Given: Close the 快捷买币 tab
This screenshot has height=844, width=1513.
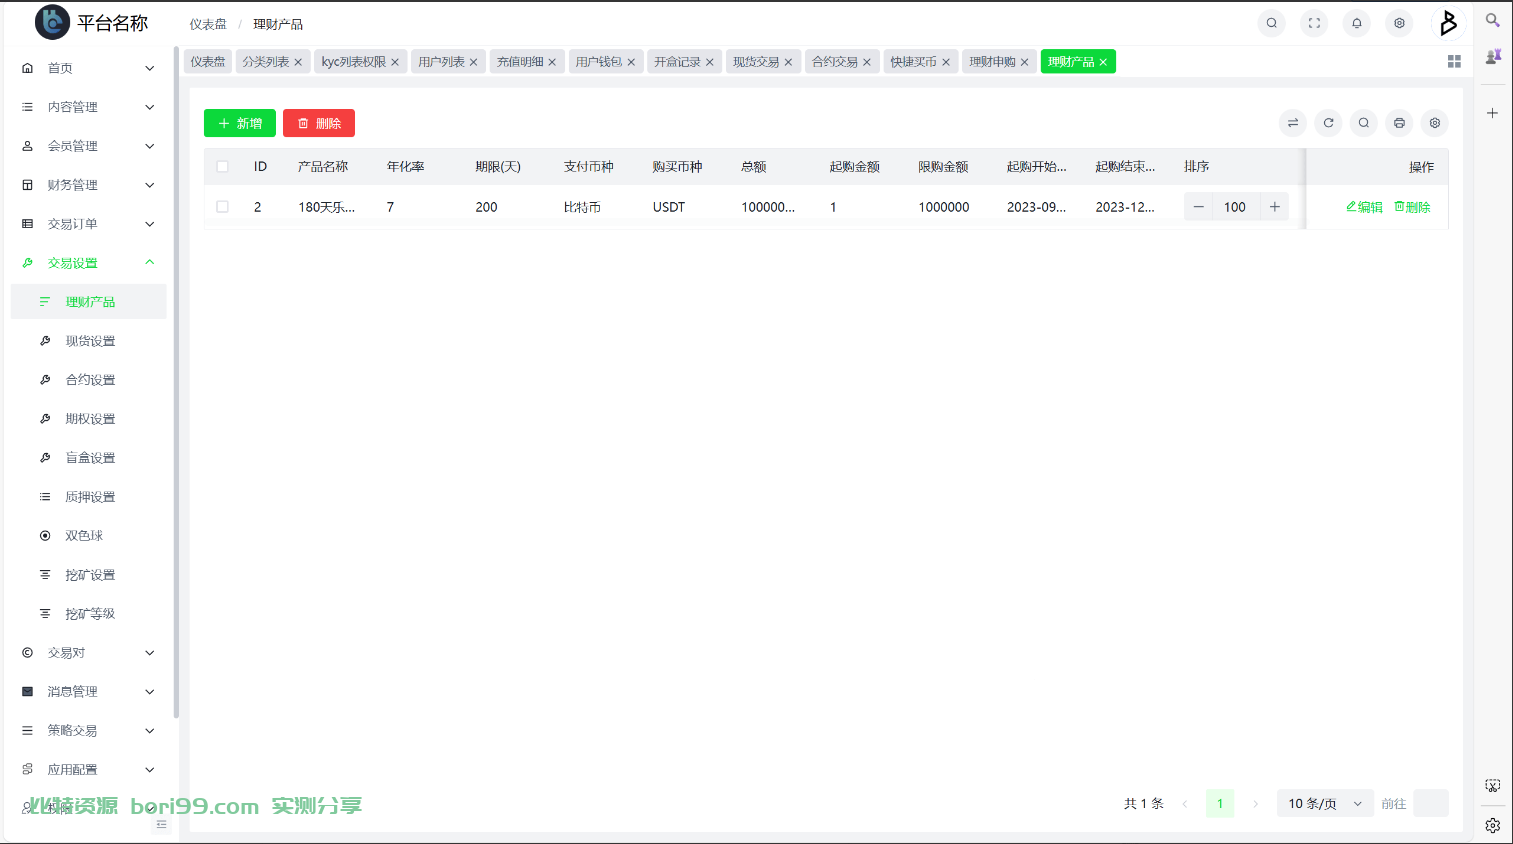Looking at the screenshot, I should coord(946,62).
